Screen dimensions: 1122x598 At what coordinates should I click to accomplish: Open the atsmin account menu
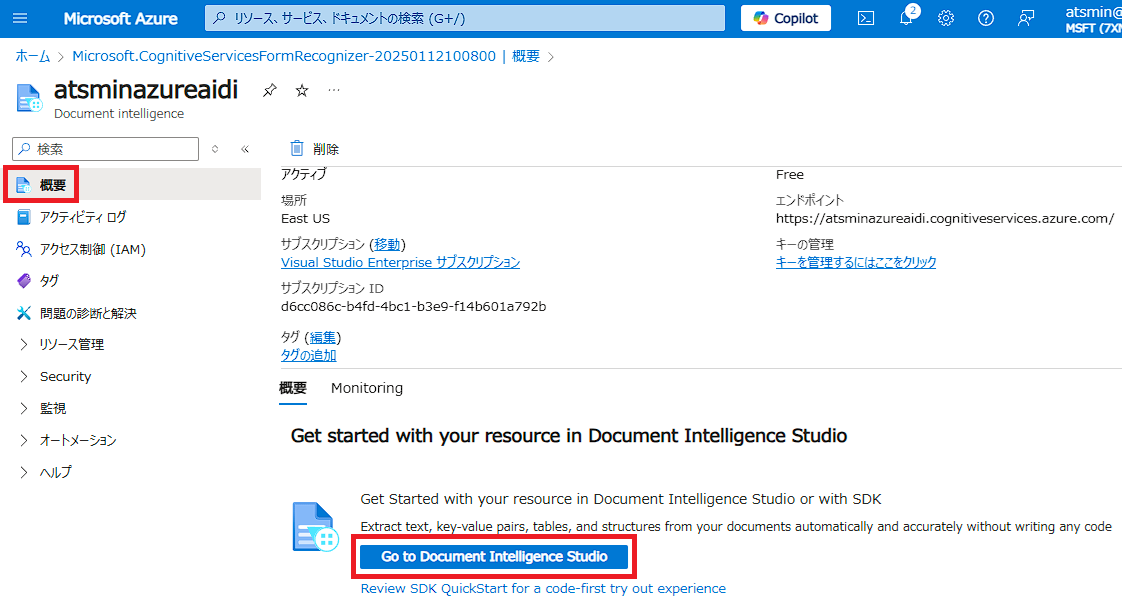click(x=1093, y=19)
